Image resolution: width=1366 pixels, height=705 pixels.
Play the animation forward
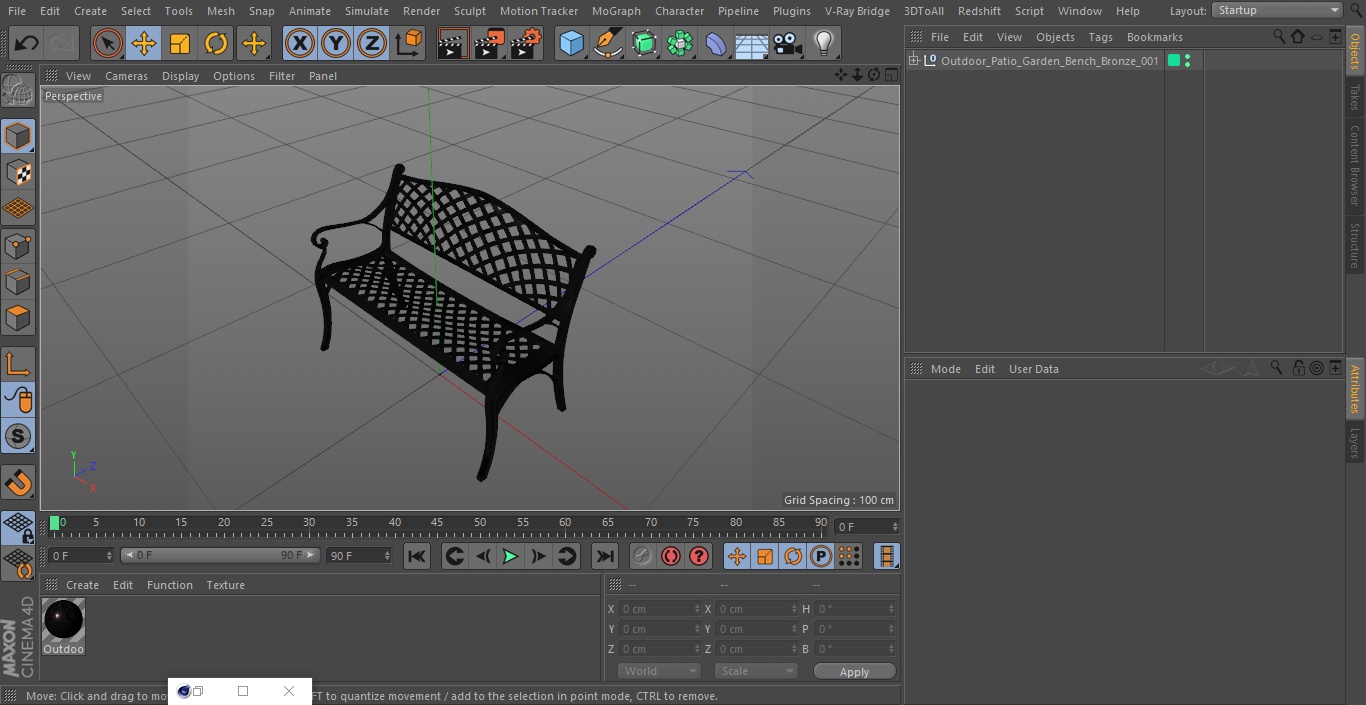(510, 557)
